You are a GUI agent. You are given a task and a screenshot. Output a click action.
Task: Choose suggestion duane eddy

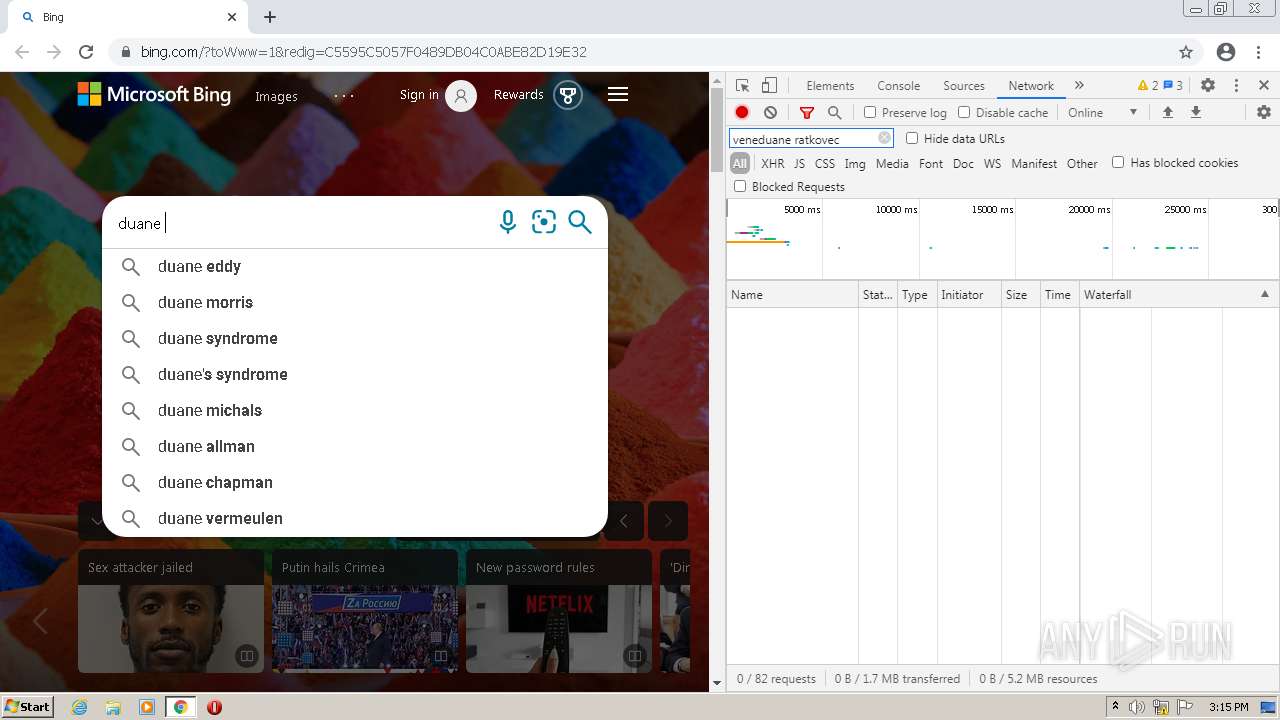click(355, 266)
